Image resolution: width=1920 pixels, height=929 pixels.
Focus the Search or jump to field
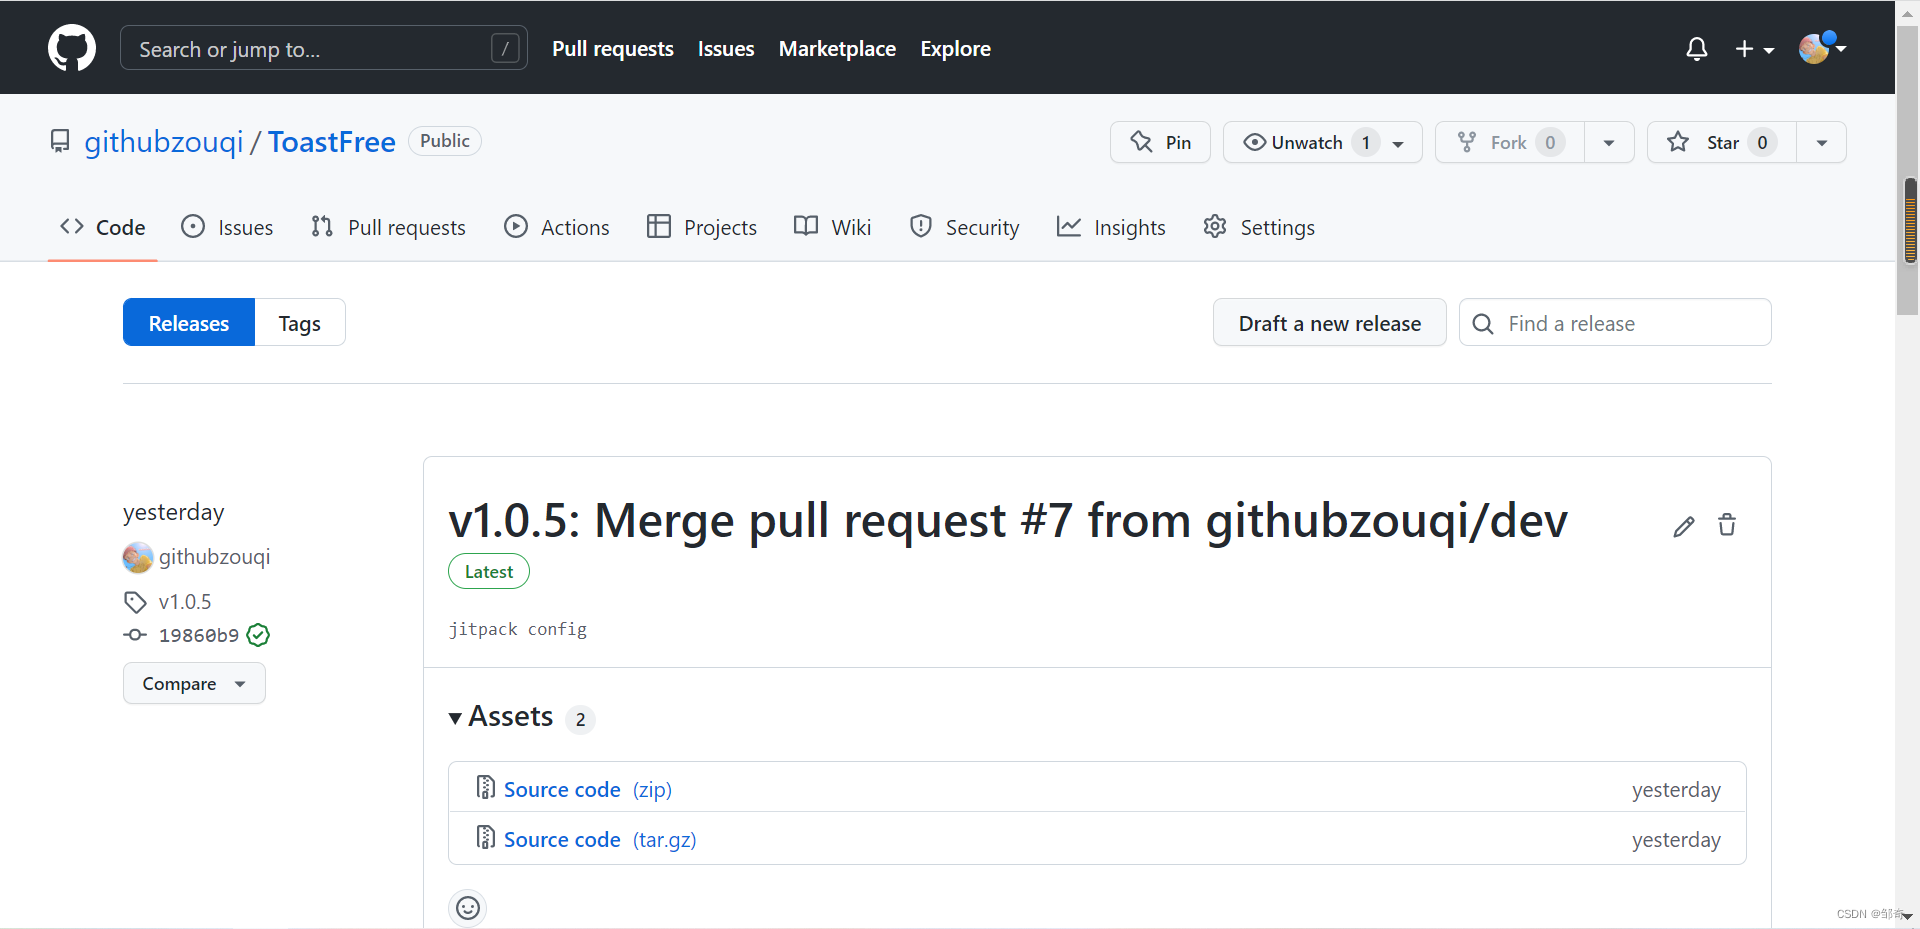tap(324, 48)
